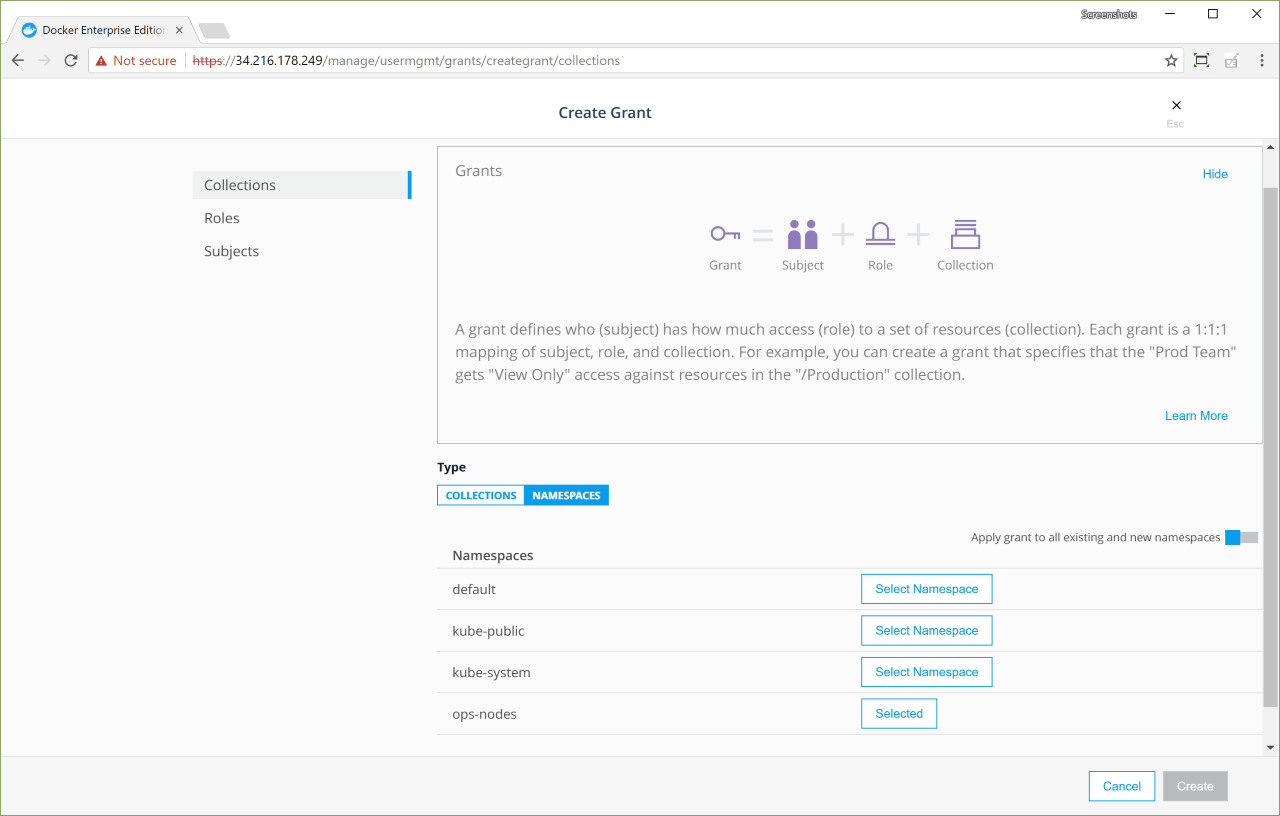This screenshot has height=816, width=1280.
Task: Open the Learn More link
Action: pos(1196,416)
